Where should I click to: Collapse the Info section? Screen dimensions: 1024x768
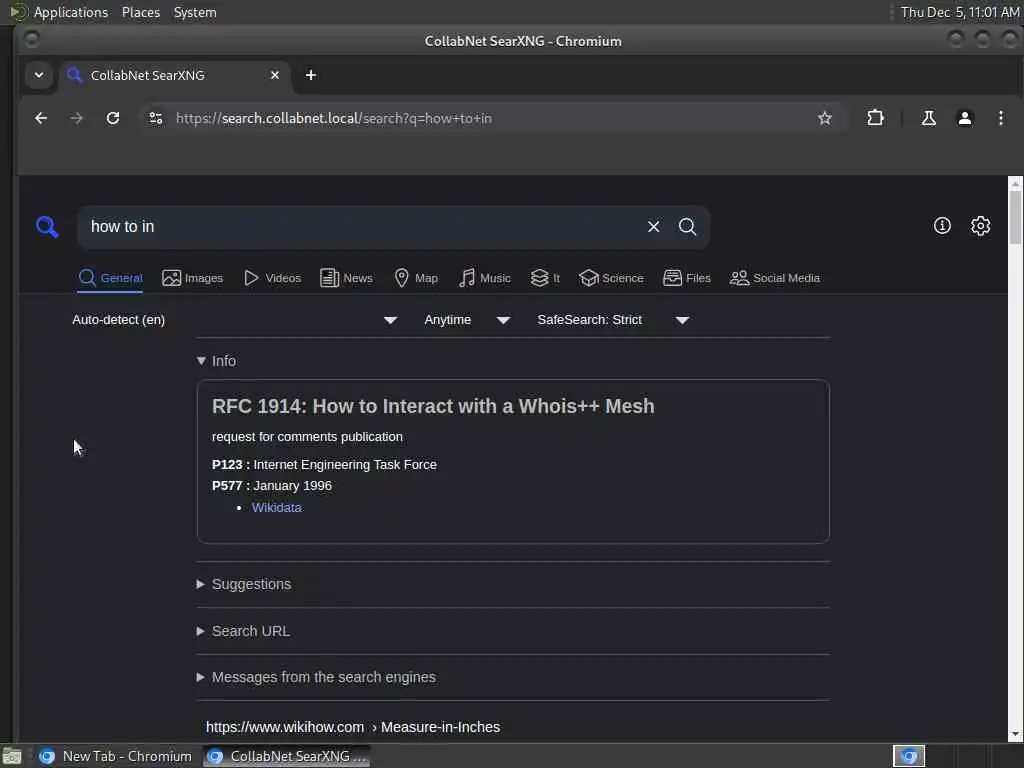point(216,361)
